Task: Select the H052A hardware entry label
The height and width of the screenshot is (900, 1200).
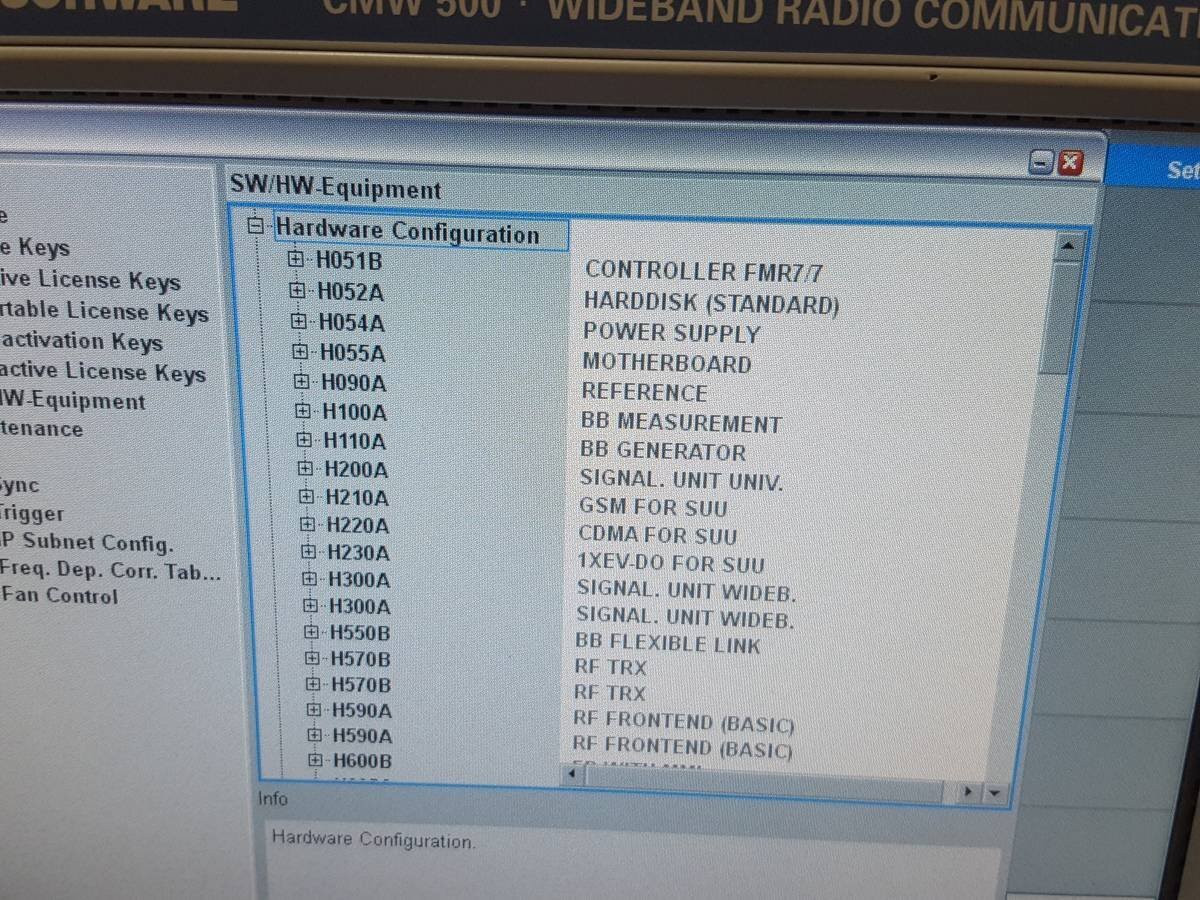Action: pos(351,292)
